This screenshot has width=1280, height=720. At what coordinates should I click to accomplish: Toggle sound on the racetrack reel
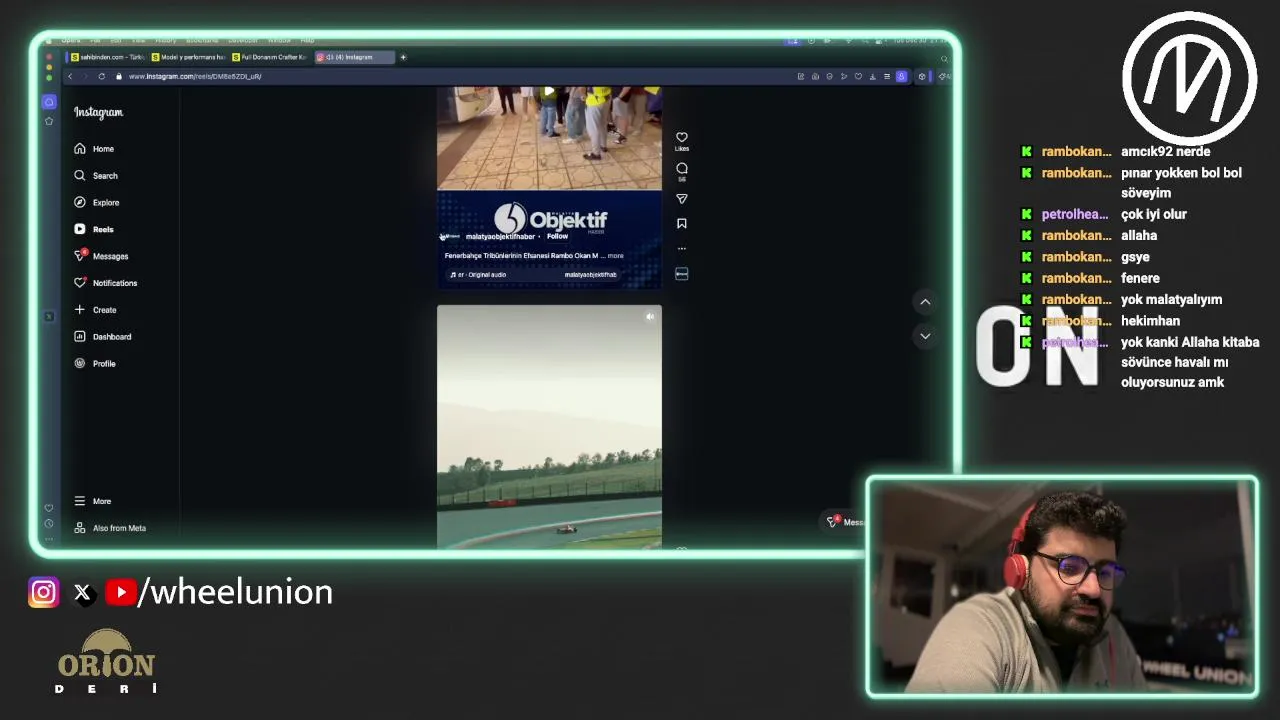point(650,317)
